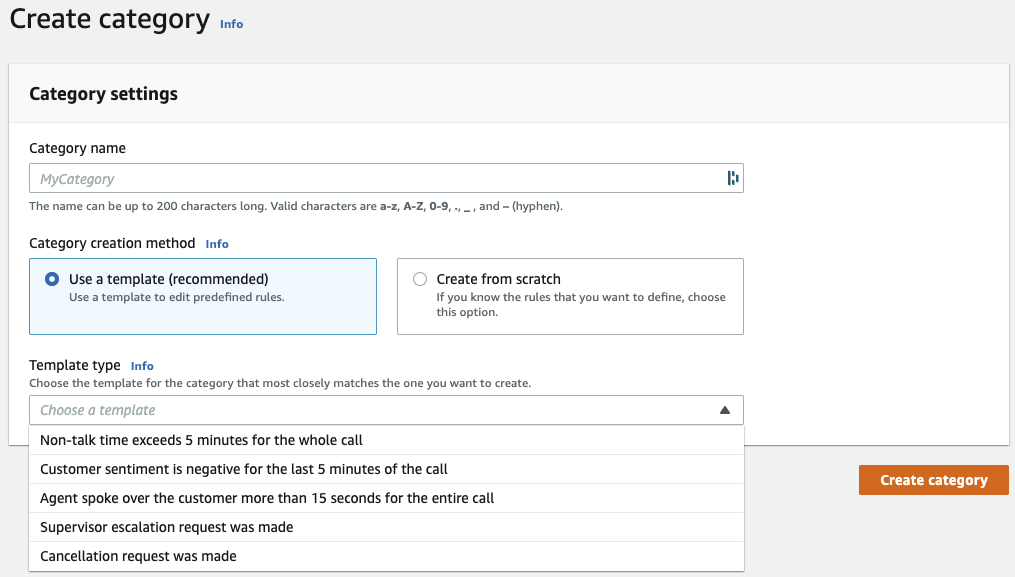The height and width of the screenshot is (577, 1015).
Task: Open Info link next to Category creation method
Action: pyautogui.click(x=217, y=244)
